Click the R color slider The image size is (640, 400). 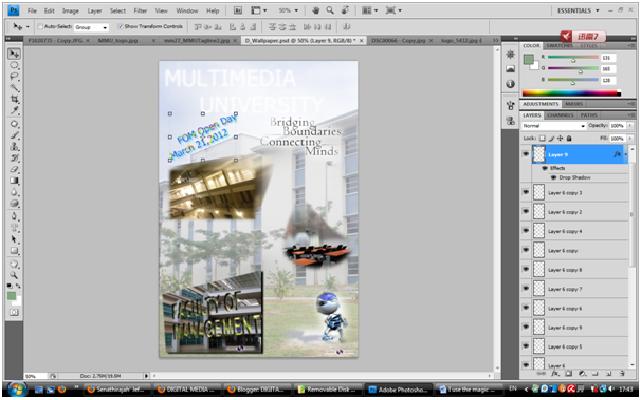[x=573, y=58]
